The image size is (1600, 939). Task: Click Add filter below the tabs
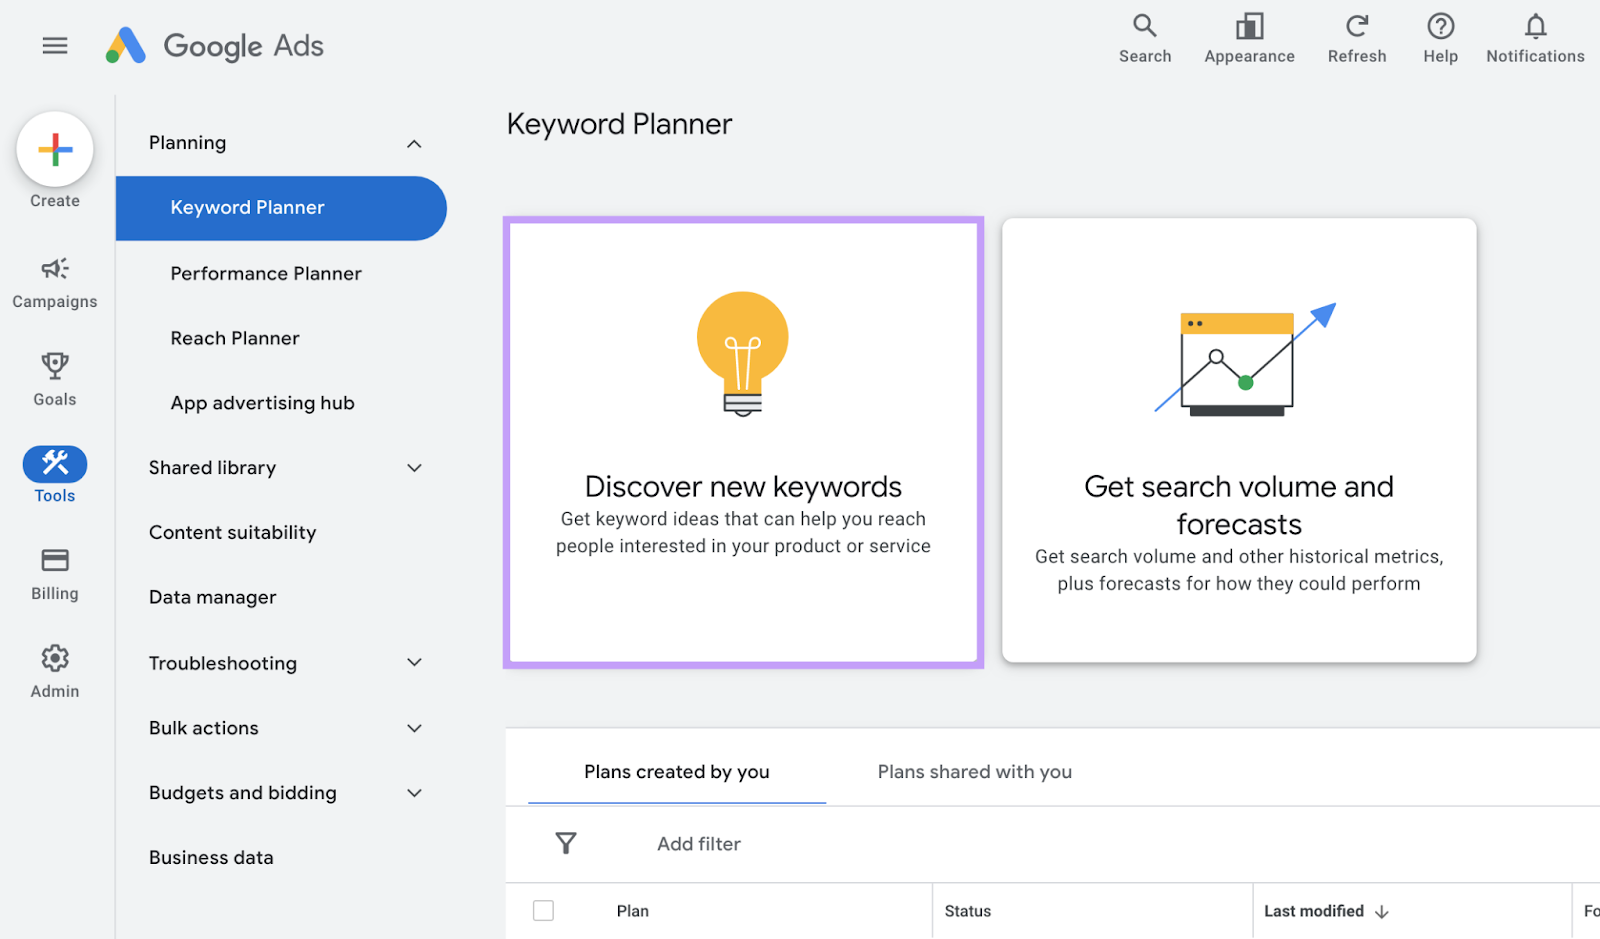point(698,843)
